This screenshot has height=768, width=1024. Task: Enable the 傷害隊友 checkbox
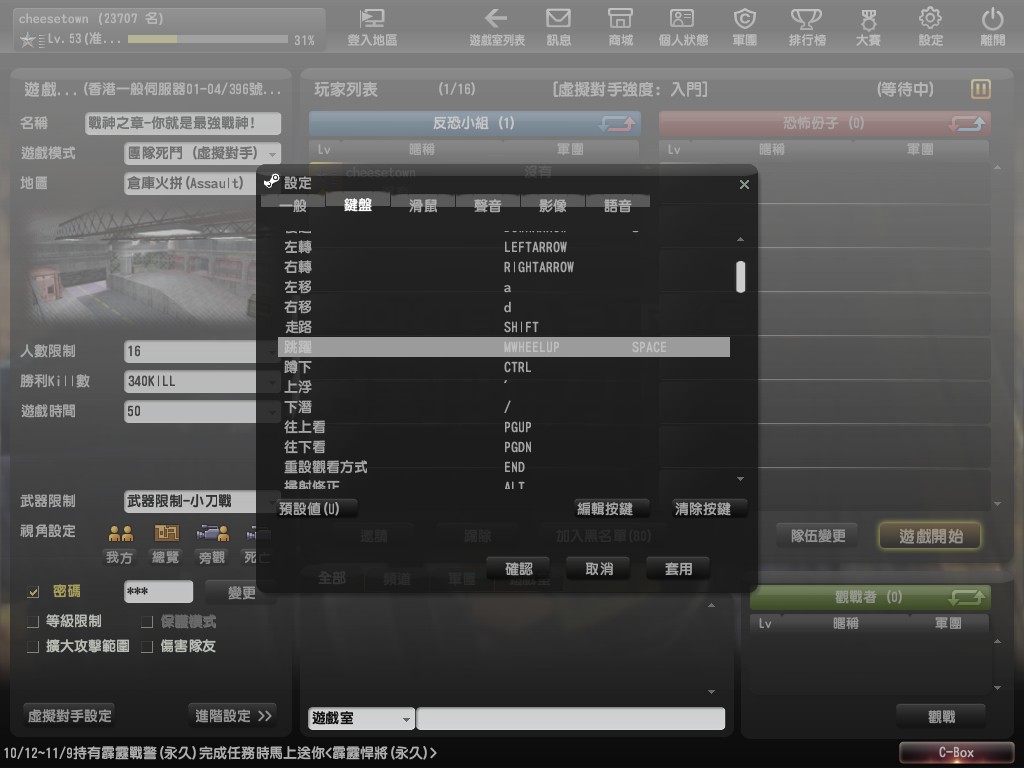tap(147, 647)
